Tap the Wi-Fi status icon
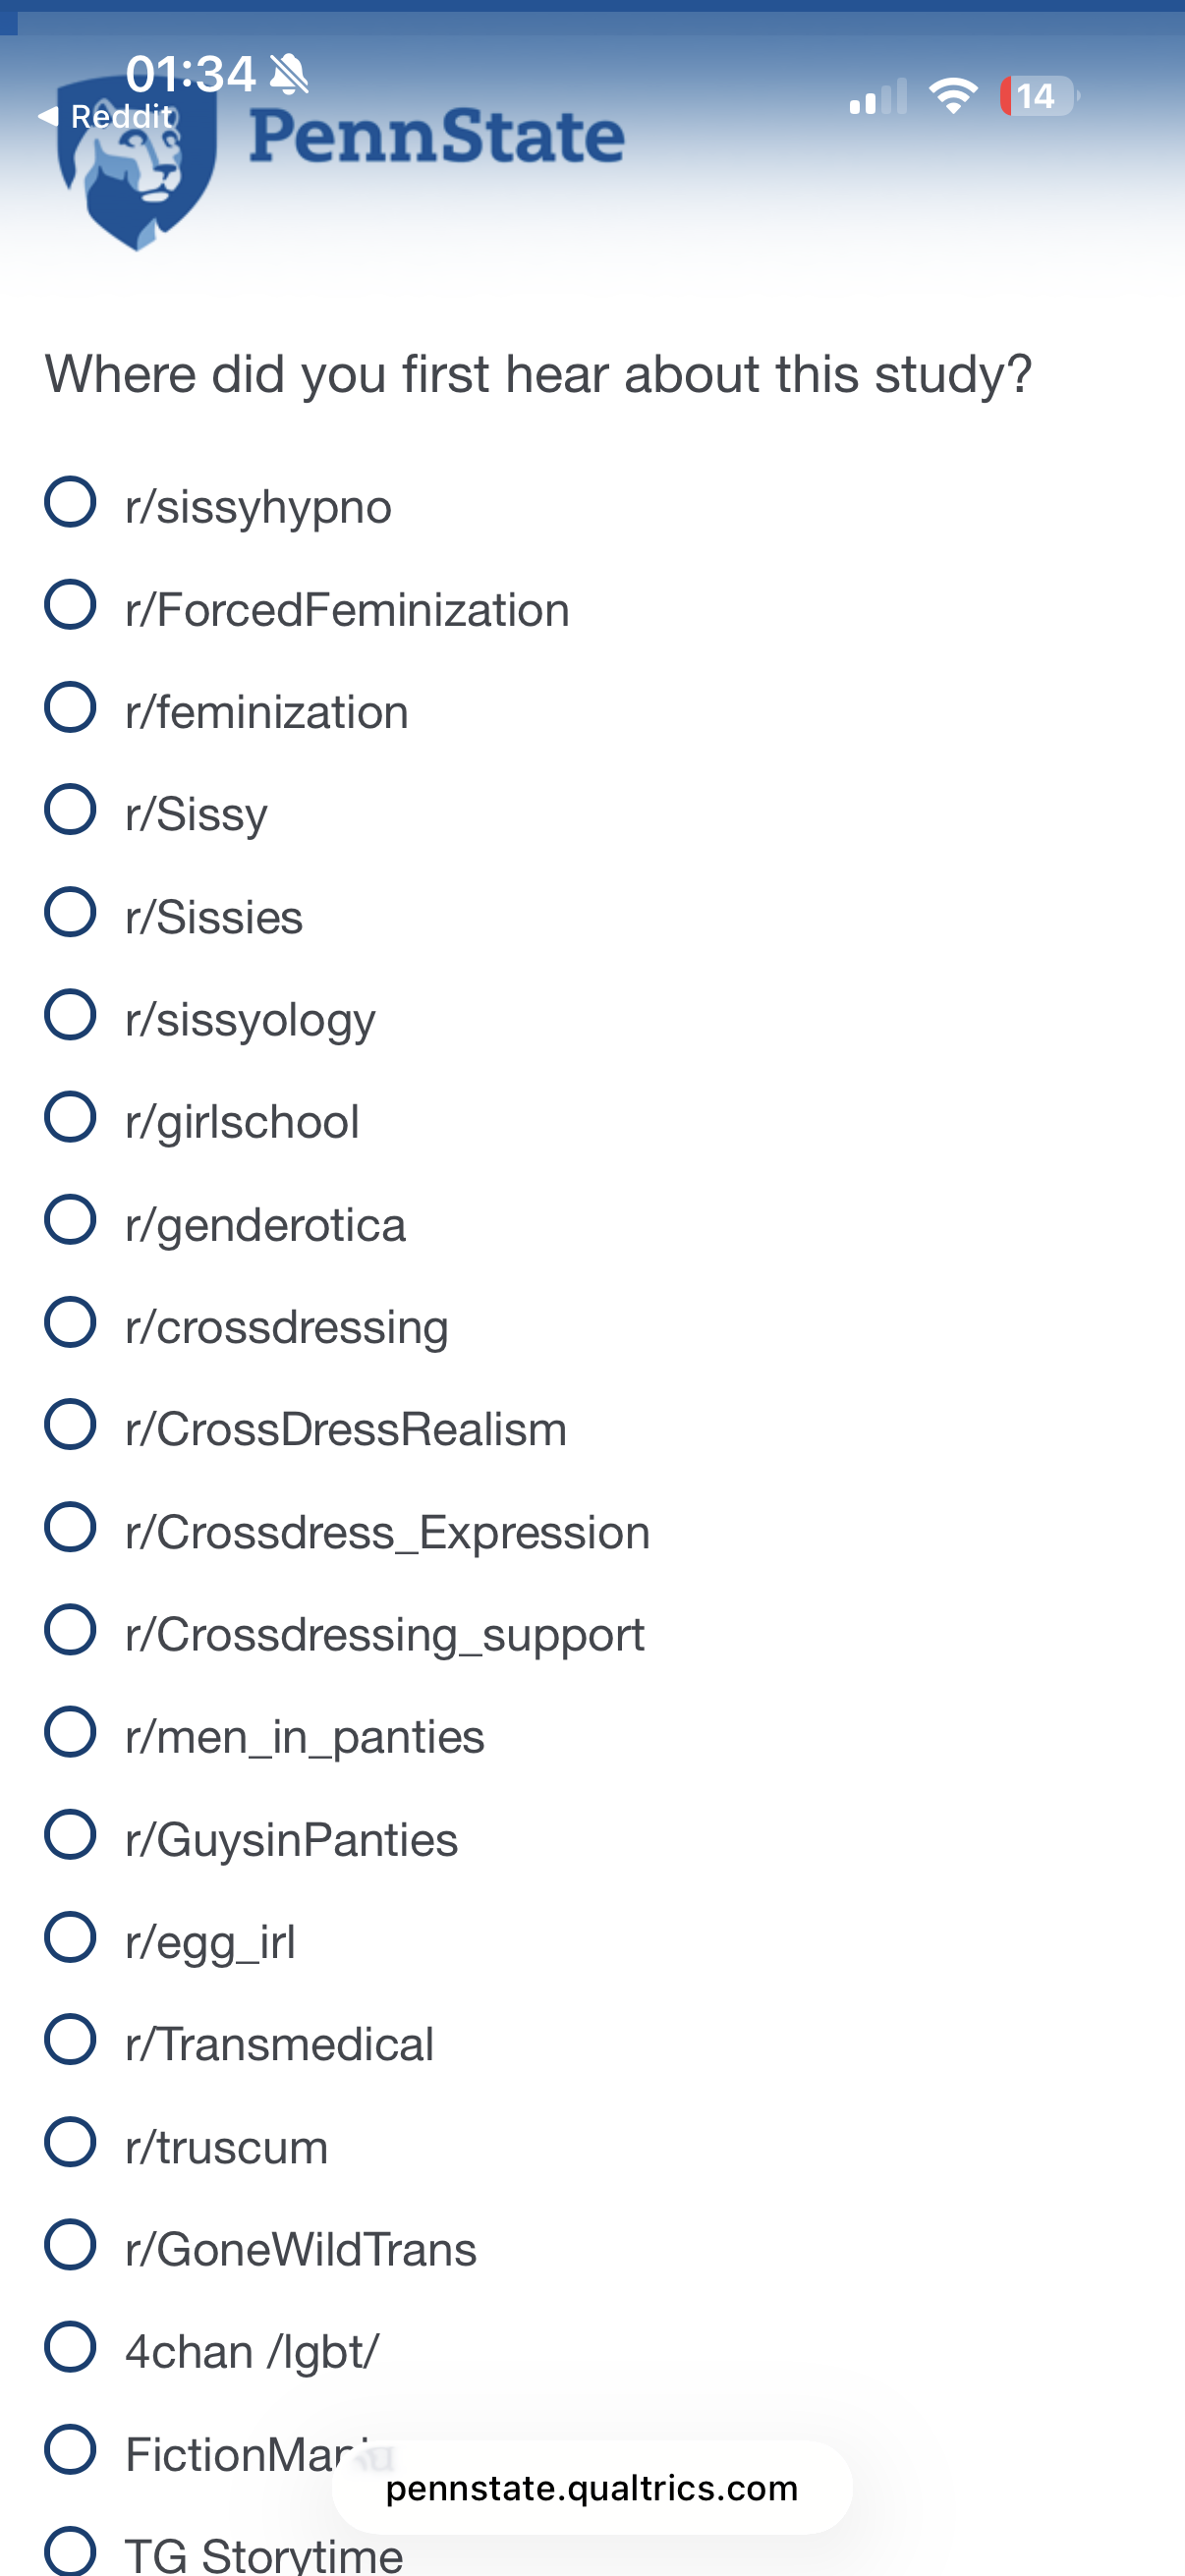 pos(952,96)
